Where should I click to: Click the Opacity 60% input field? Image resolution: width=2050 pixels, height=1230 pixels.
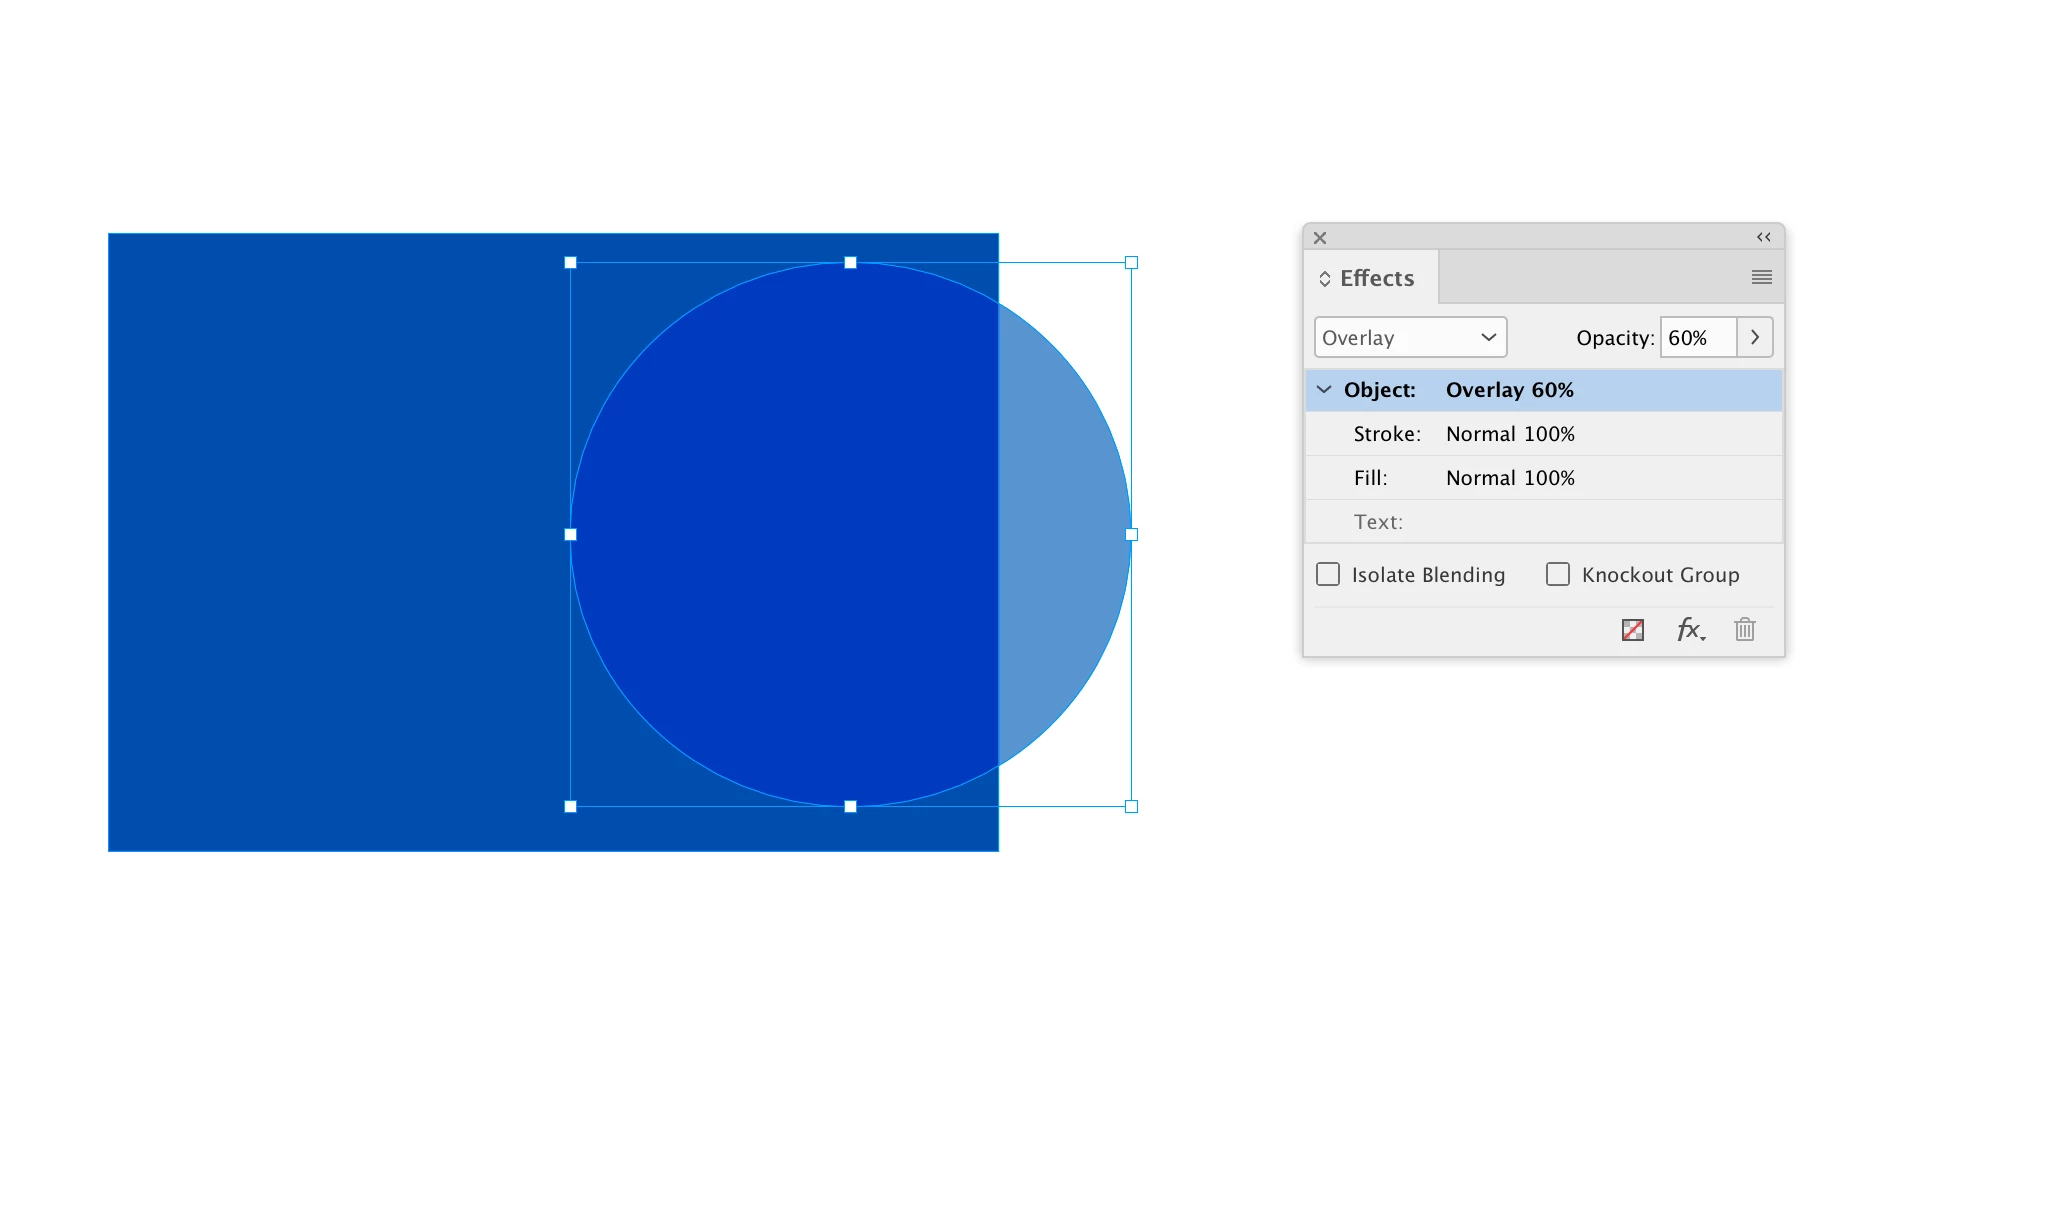1697,338
